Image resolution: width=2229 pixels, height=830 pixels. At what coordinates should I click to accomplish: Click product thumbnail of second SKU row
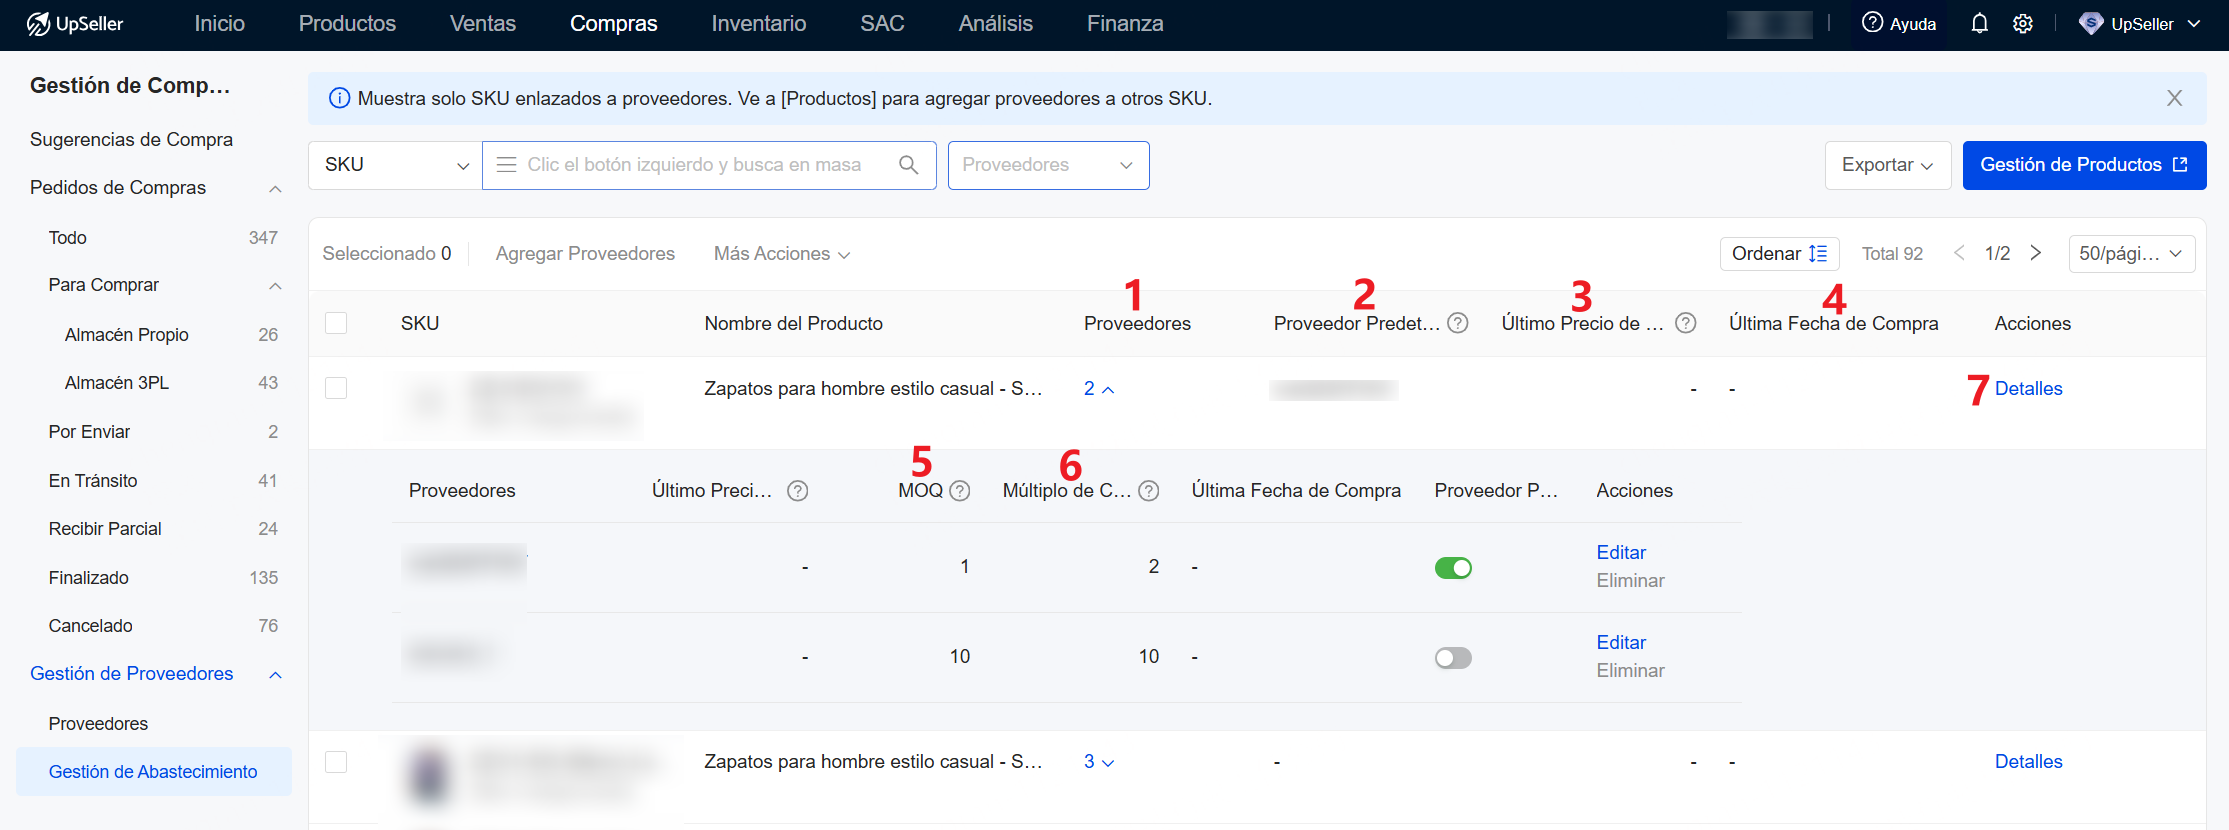(x=430, y=776)
